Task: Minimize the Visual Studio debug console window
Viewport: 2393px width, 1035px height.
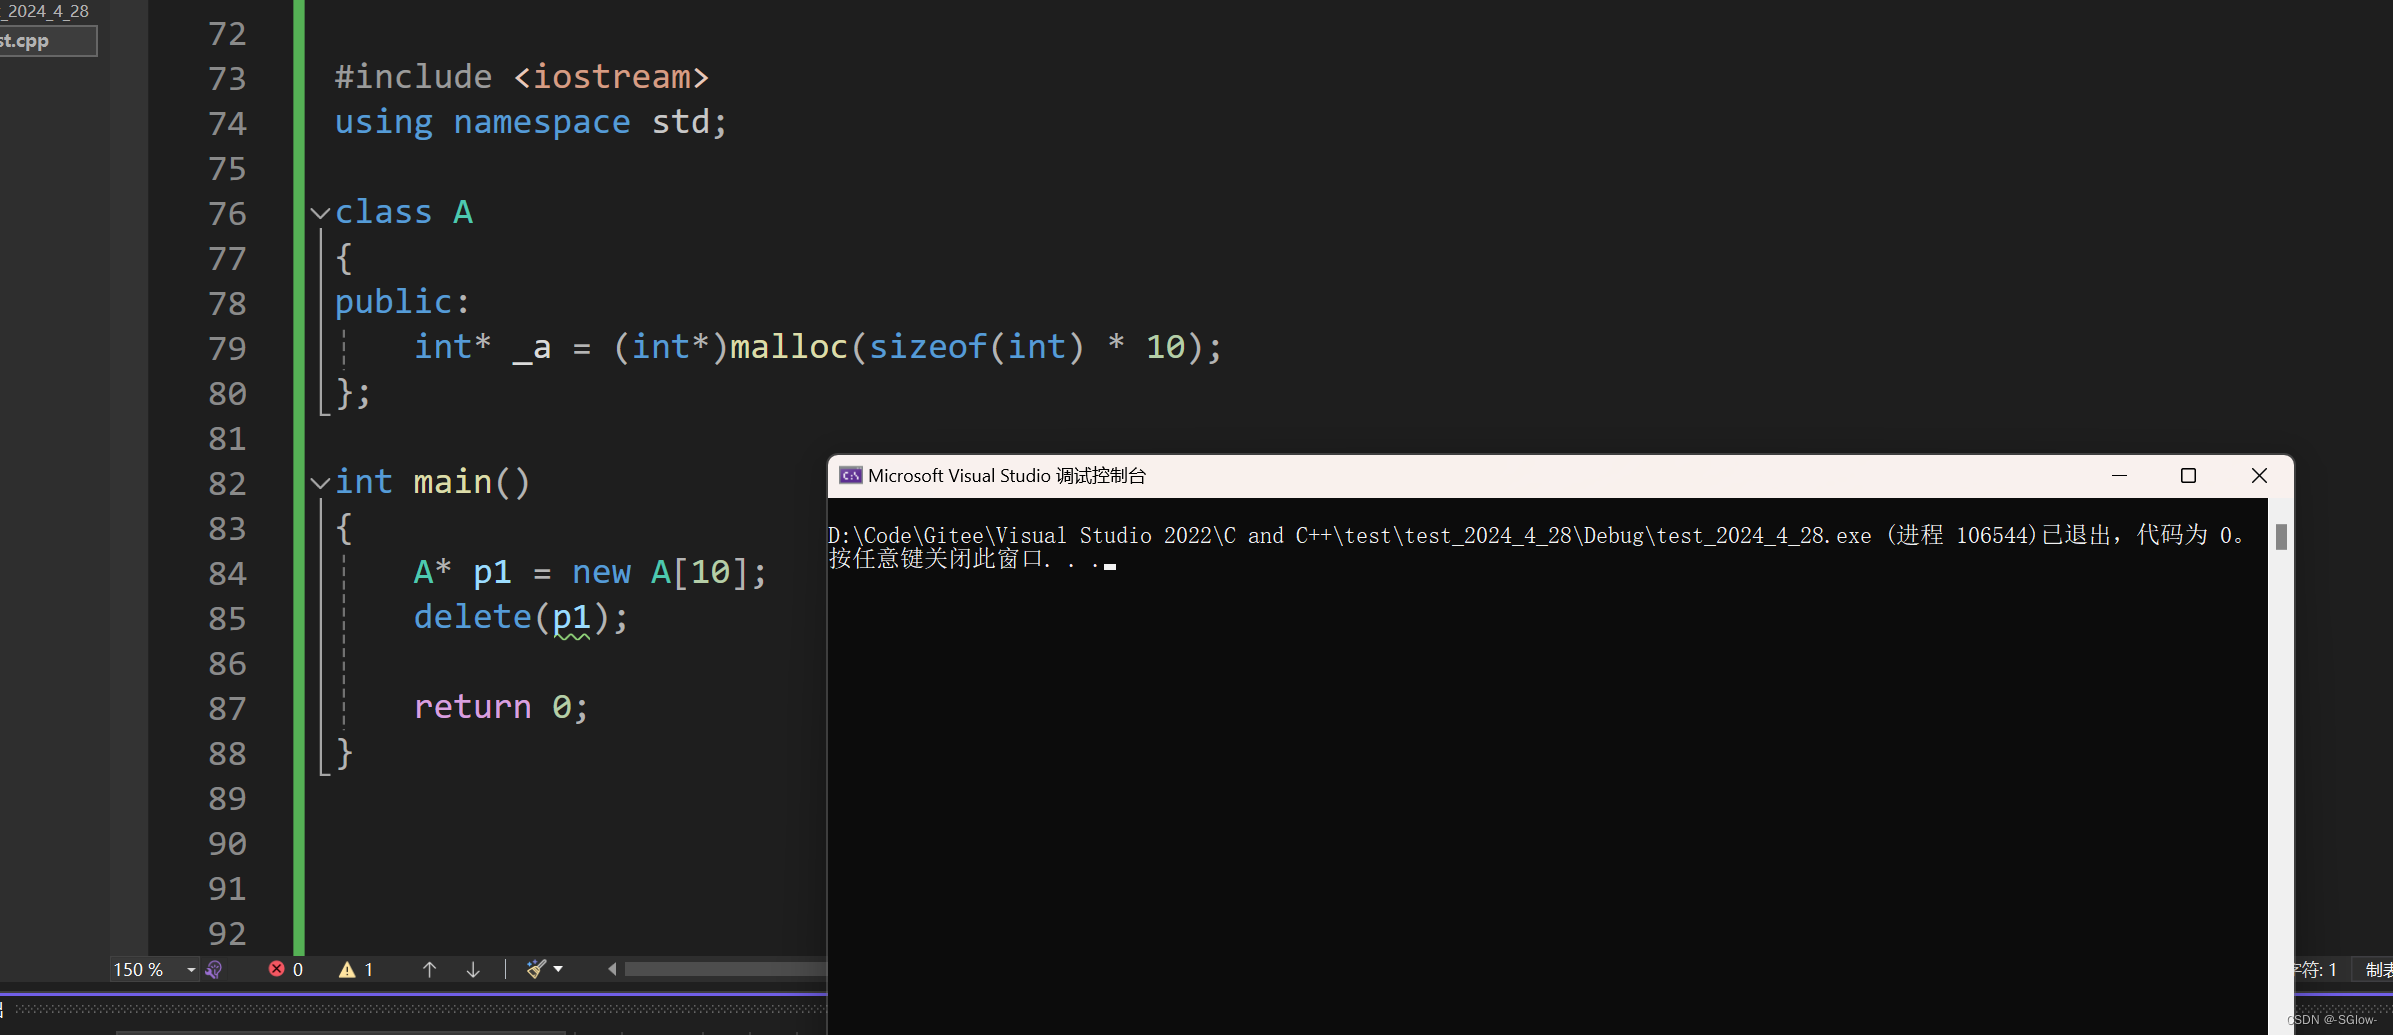Action: [x=2119, y=476]
